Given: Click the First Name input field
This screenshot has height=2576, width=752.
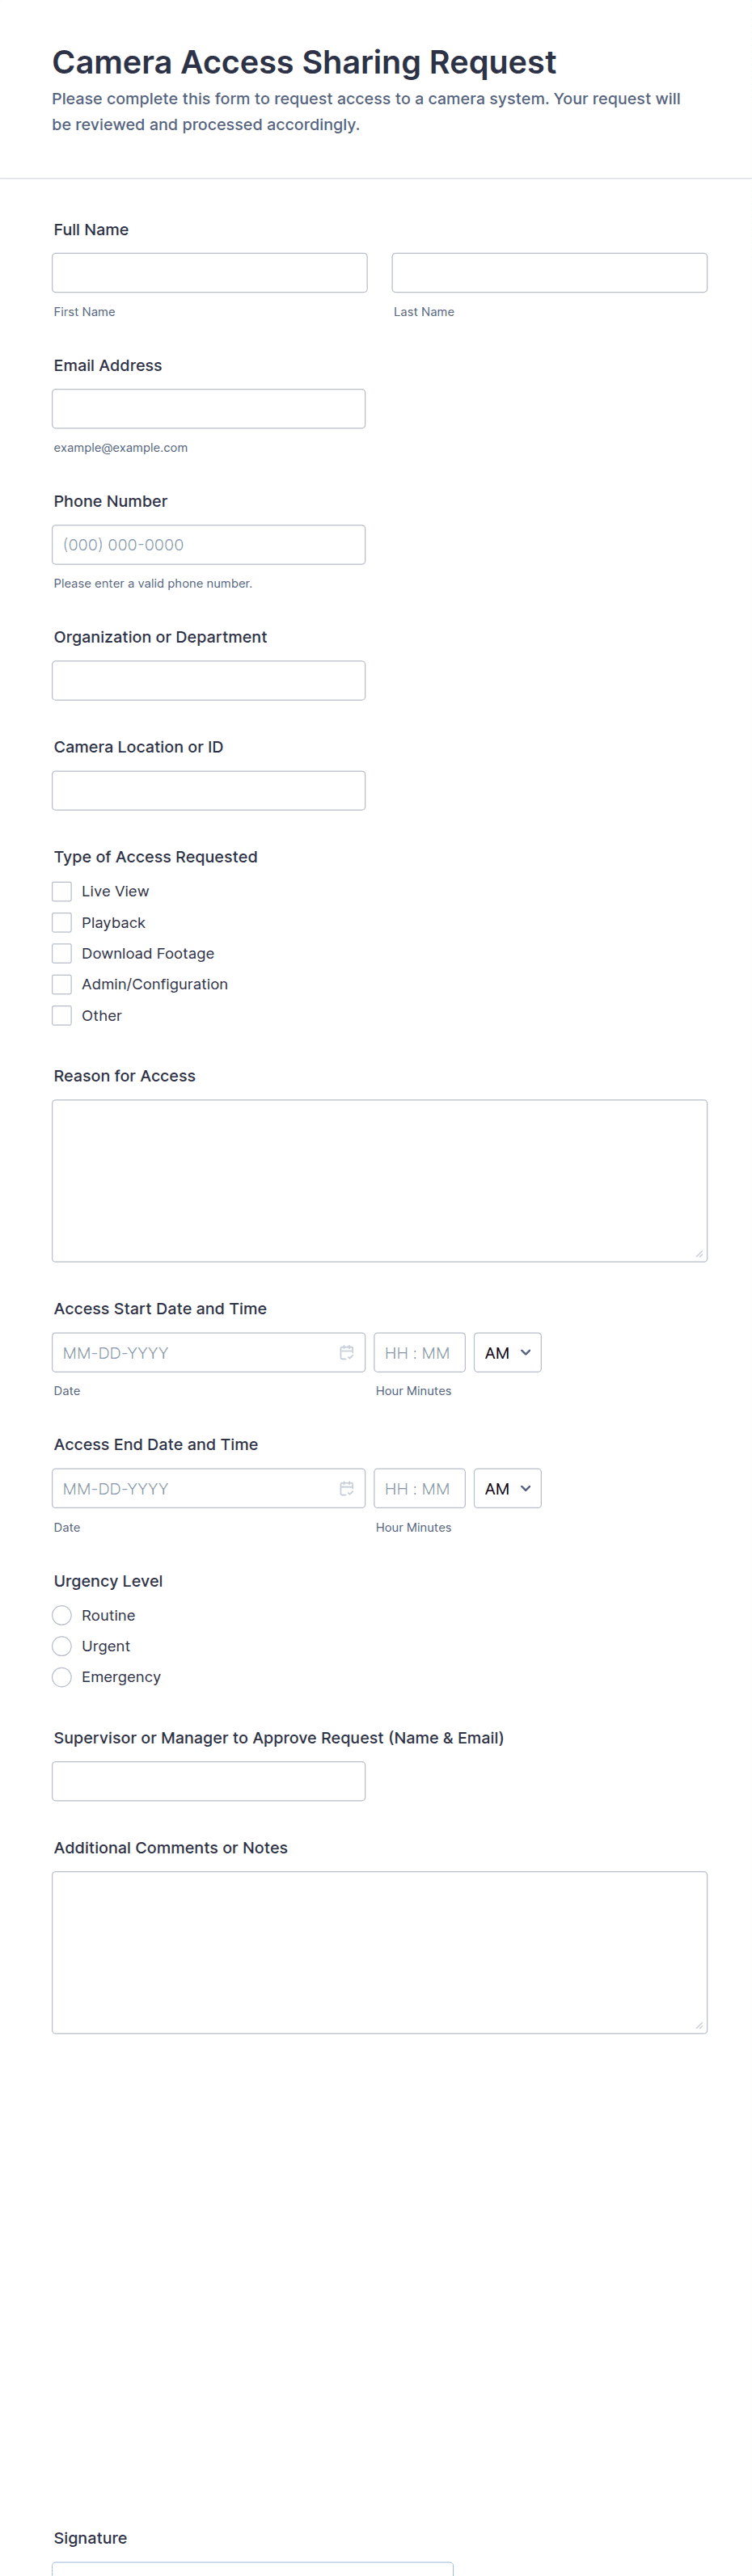Looking at the screenshot, I should [x=209, y=273].
